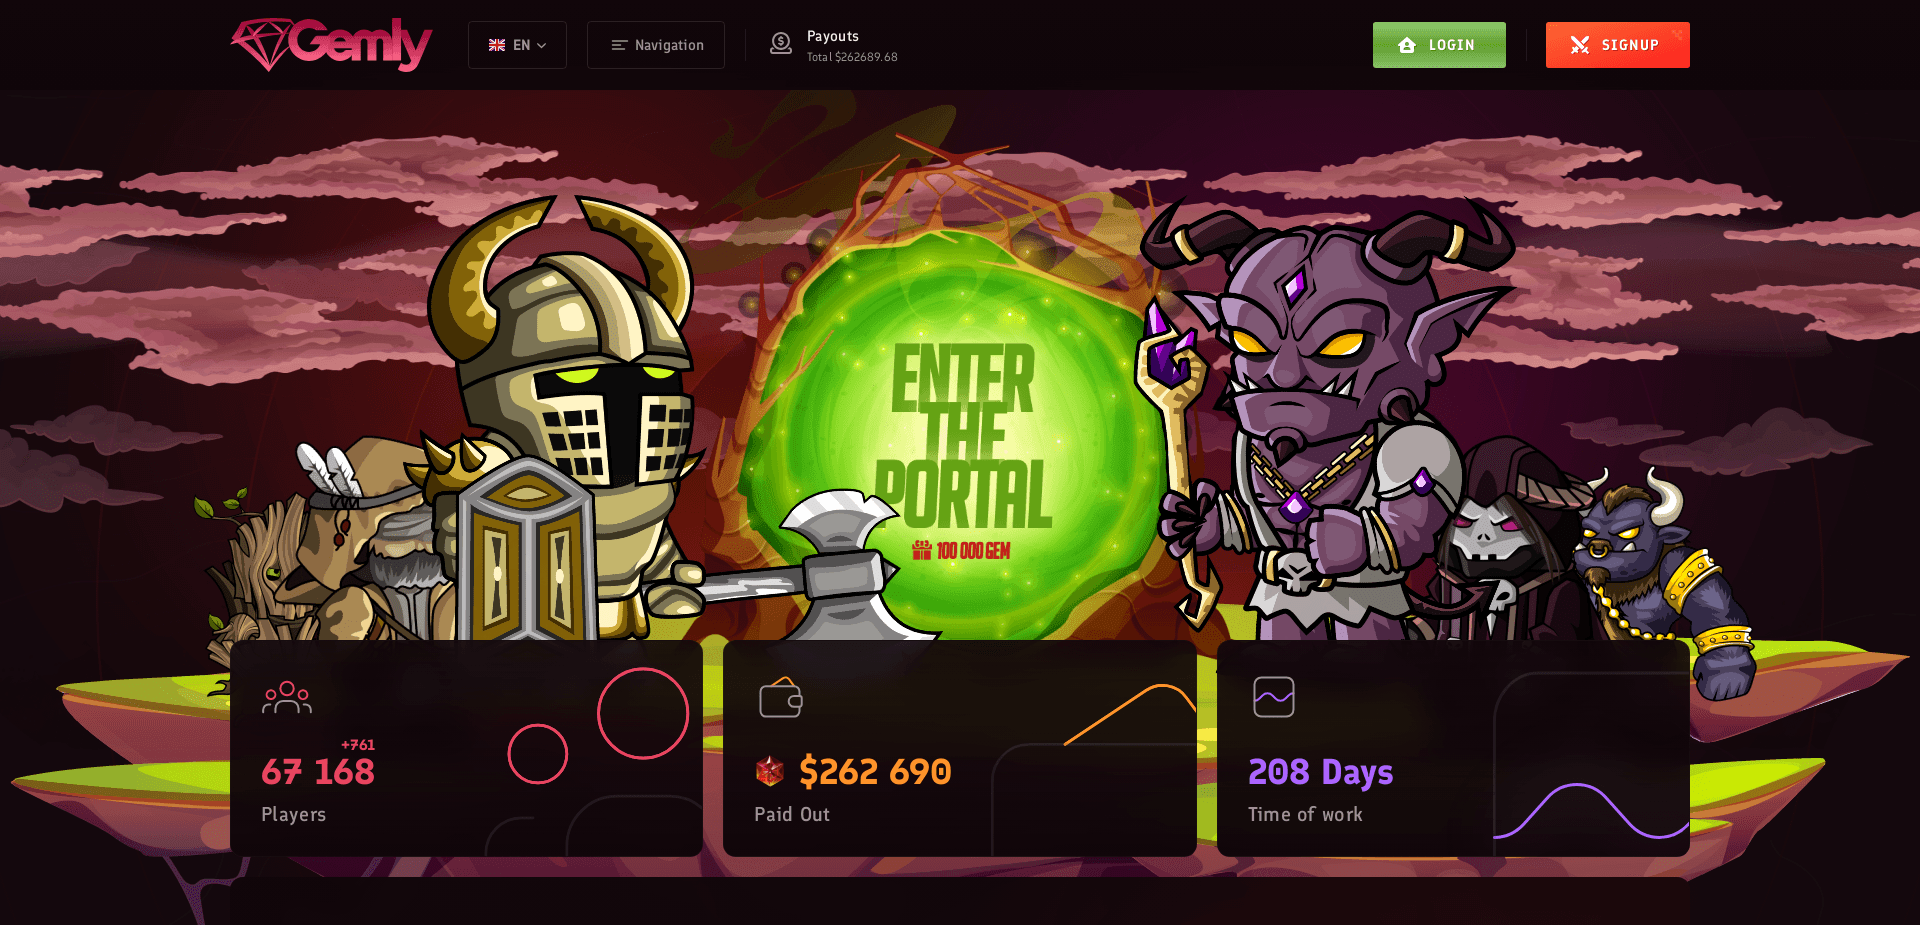Image resolution: width=1920 pixels, height=925 pixels.
Task: Click the wallet icon in Paid Out card
Action: [x=781, y=697]
